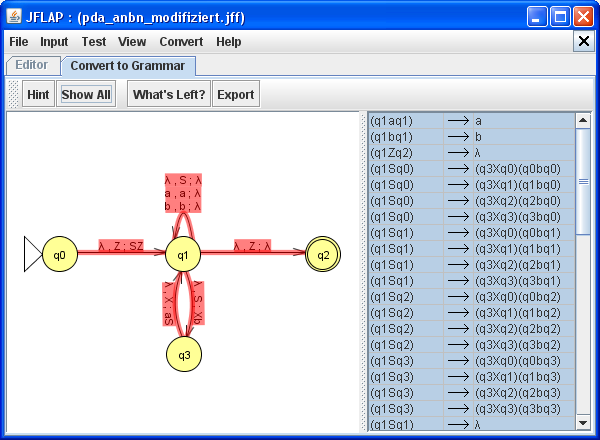This screenshot has width=600, height=440.
Task: Open the Input menu
Action: tap(54, 42)
